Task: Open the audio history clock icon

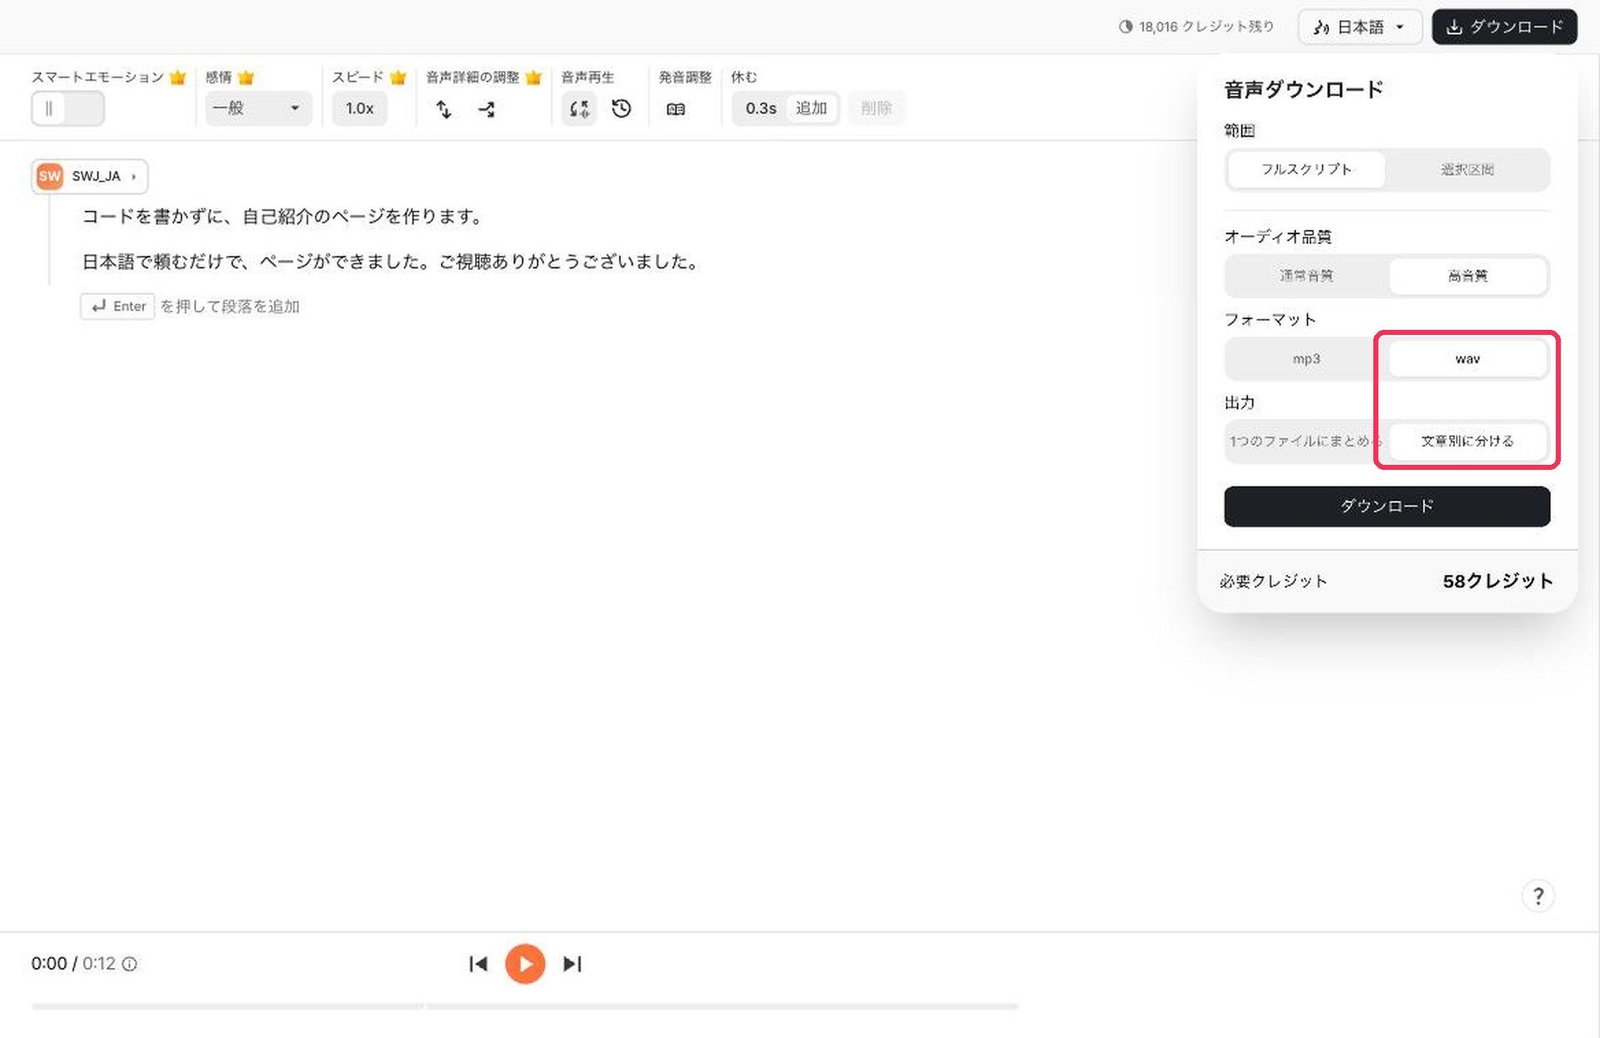Action: (622, 108)
